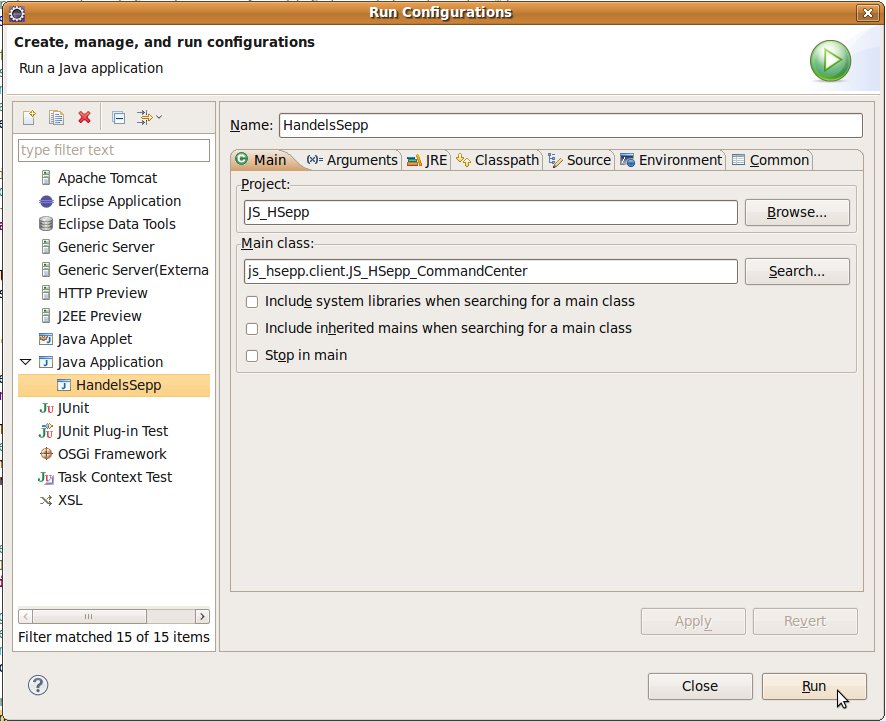Delete selected configuration with red X

tap(85, 117)
